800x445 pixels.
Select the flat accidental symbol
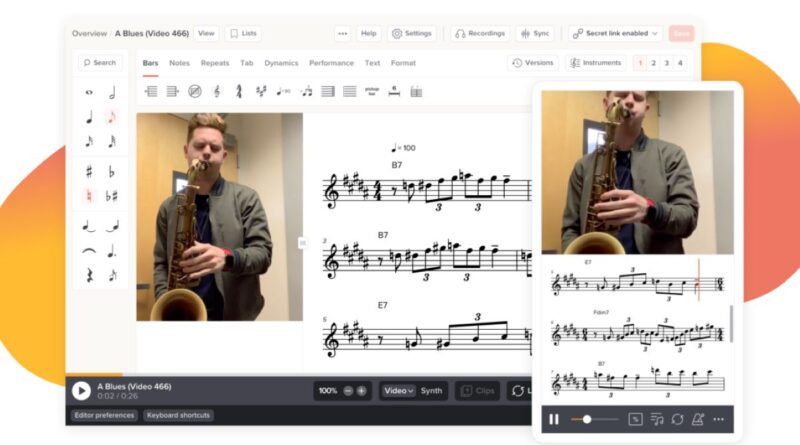112,171
